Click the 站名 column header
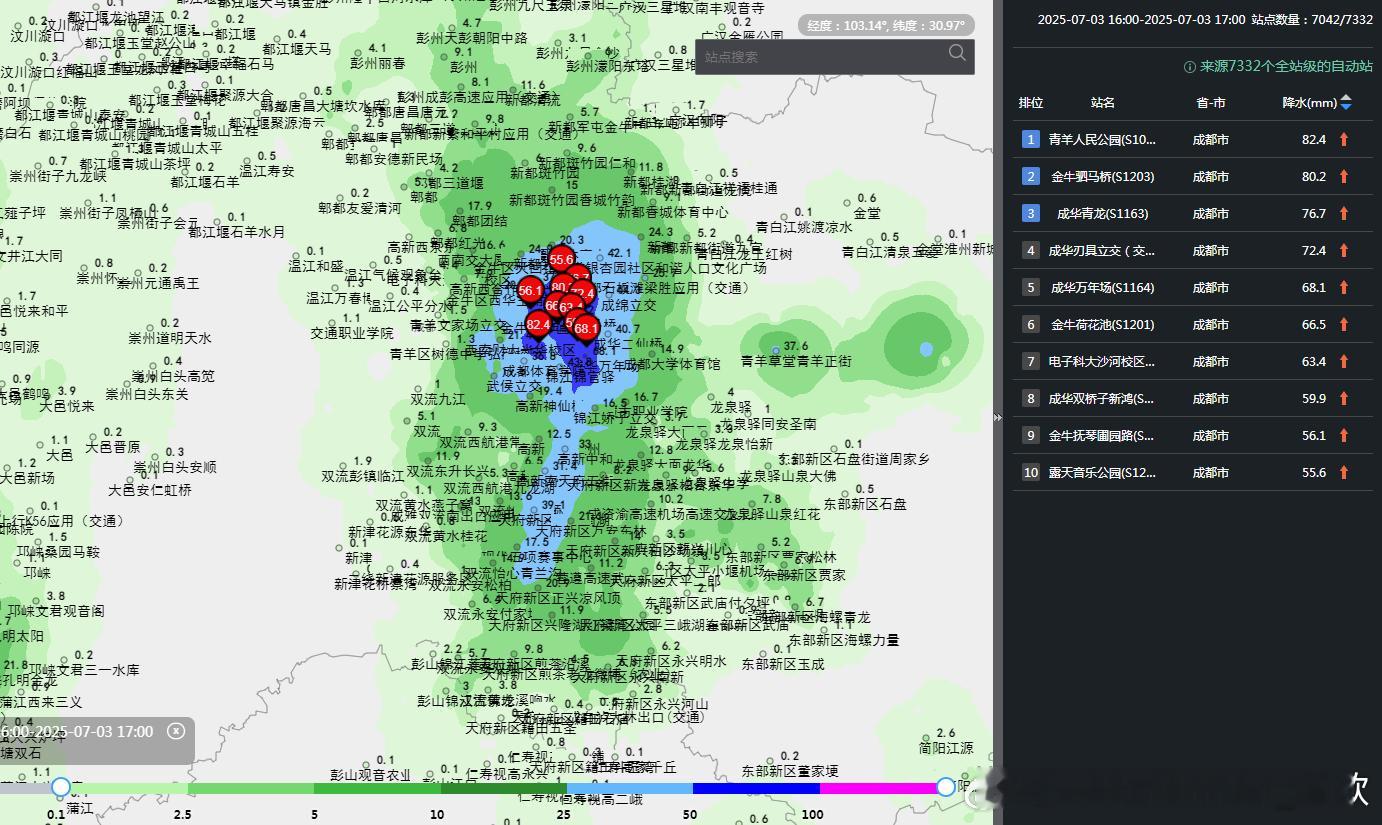Viewport: 1382px width, 825px height. (x=1103, y=103)
